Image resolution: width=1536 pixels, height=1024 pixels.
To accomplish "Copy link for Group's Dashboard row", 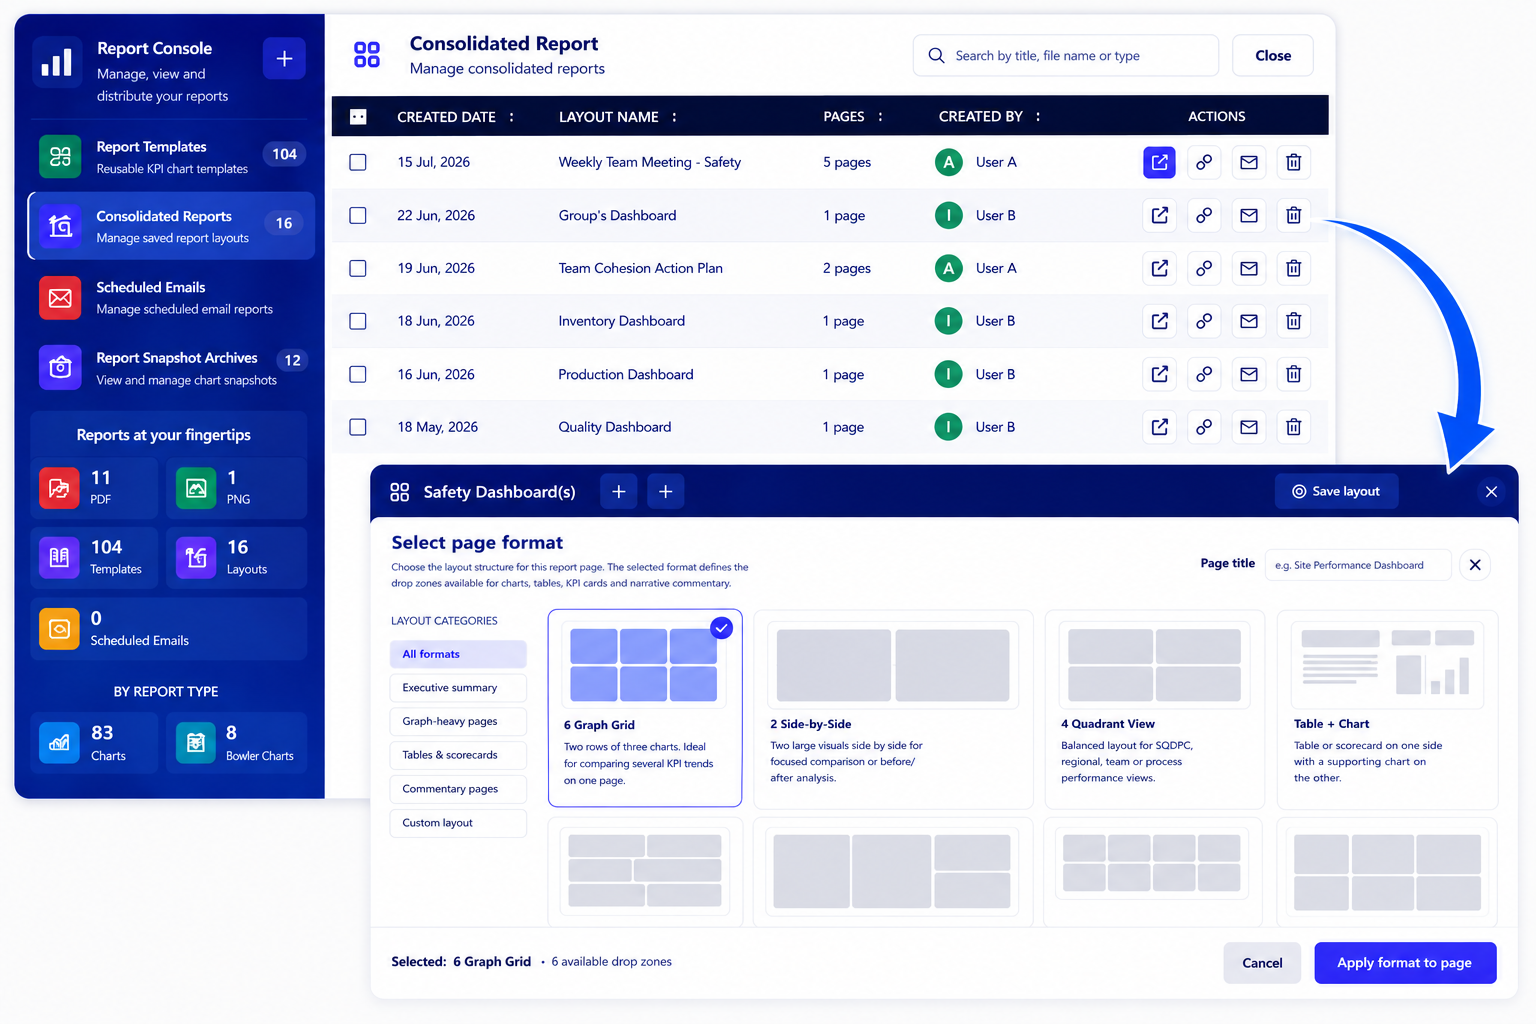I will (1204, 215).
